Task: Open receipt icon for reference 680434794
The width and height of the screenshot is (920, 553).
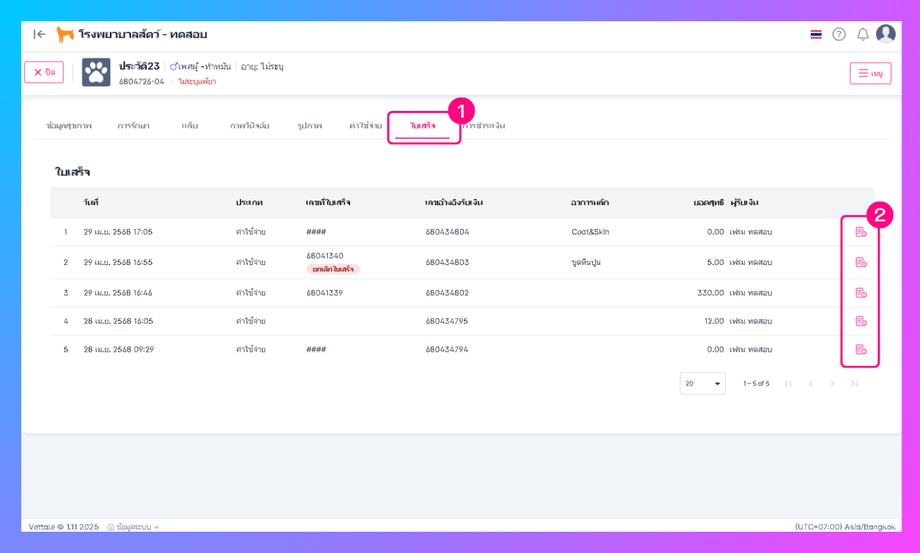Action: click(861, 350)
